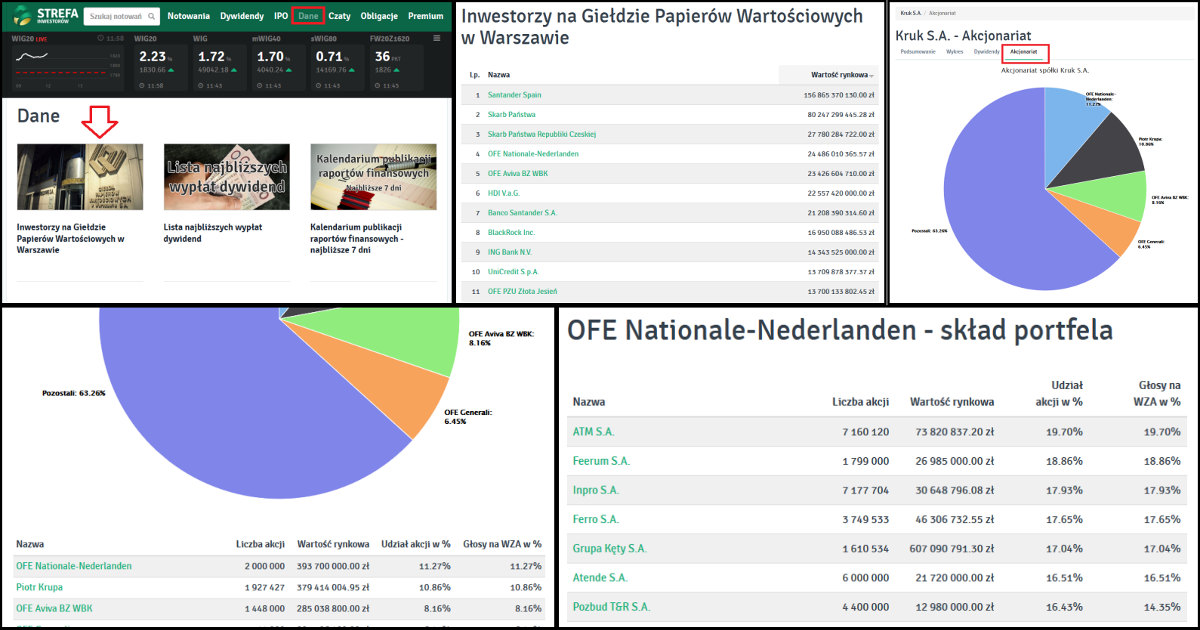The width and height of the screenshot is (1200, 630).
Task: Sort by Wartość rynkowa column arrow
Action: tap(872, 76)
